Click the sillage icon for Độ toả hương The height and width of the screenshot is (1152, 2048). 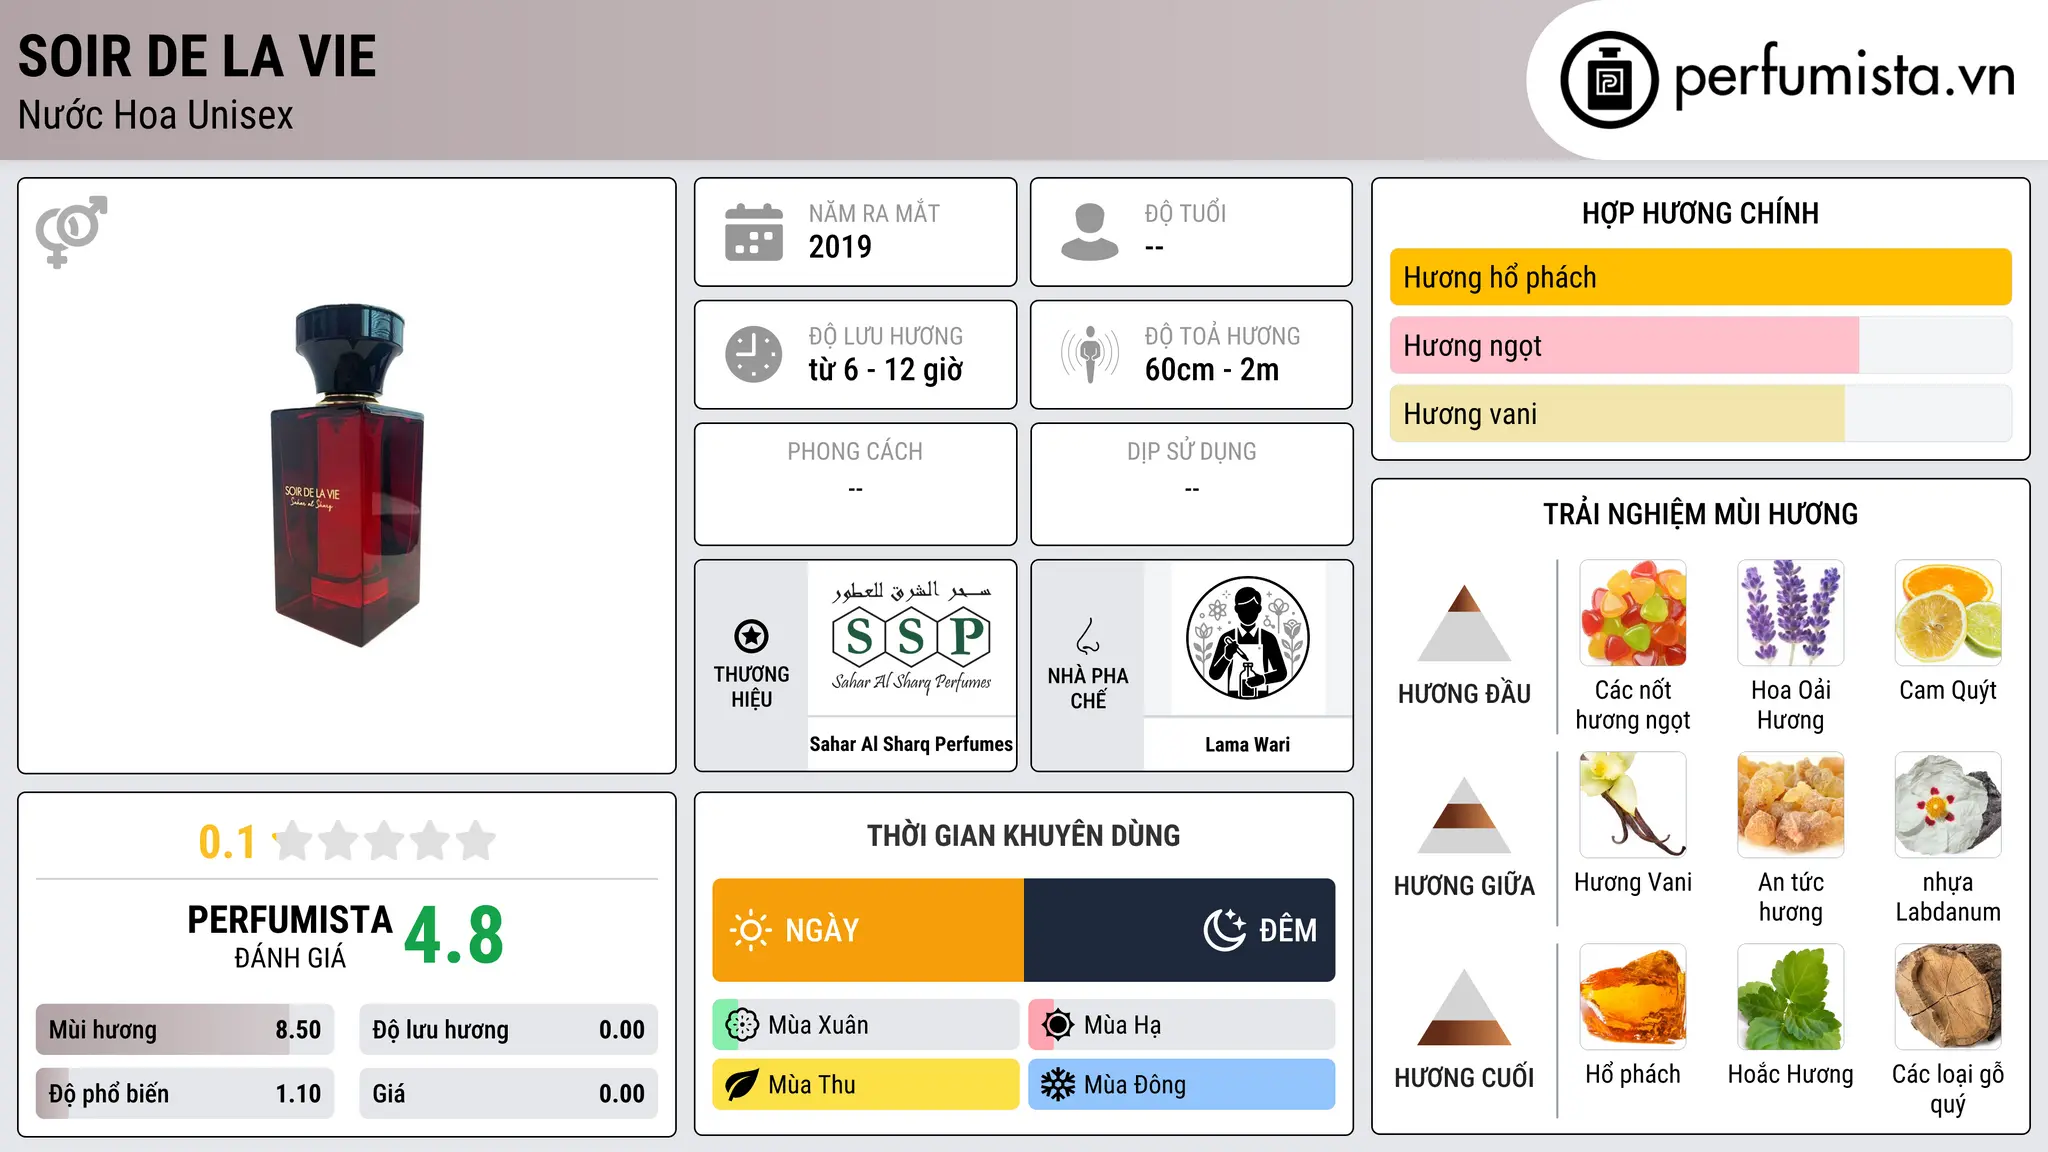[1090, 354]
